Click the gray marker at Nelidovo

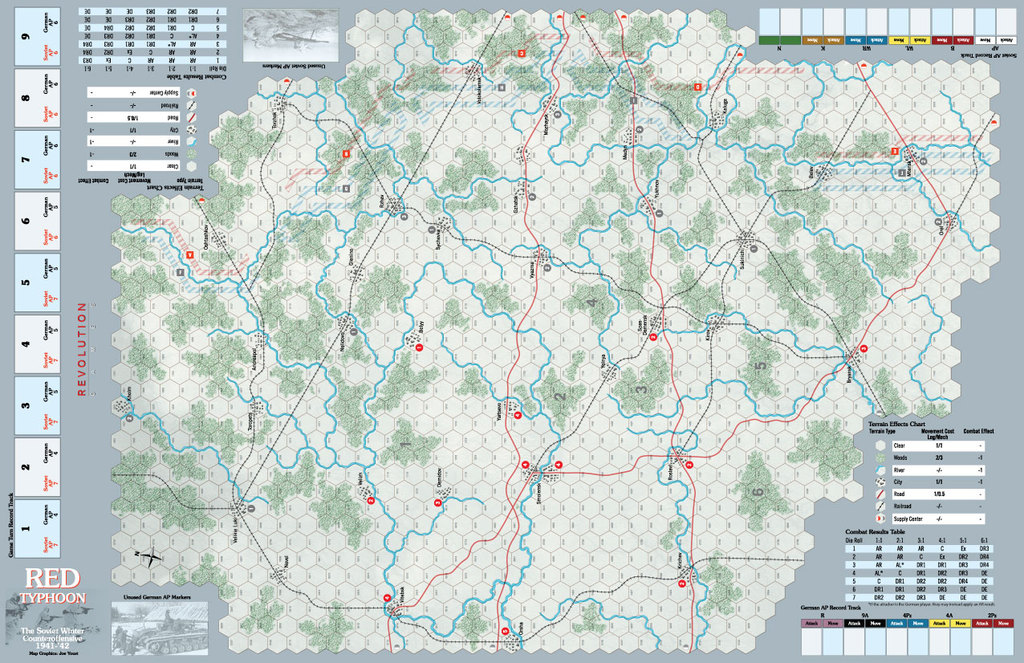pos(354,332)
